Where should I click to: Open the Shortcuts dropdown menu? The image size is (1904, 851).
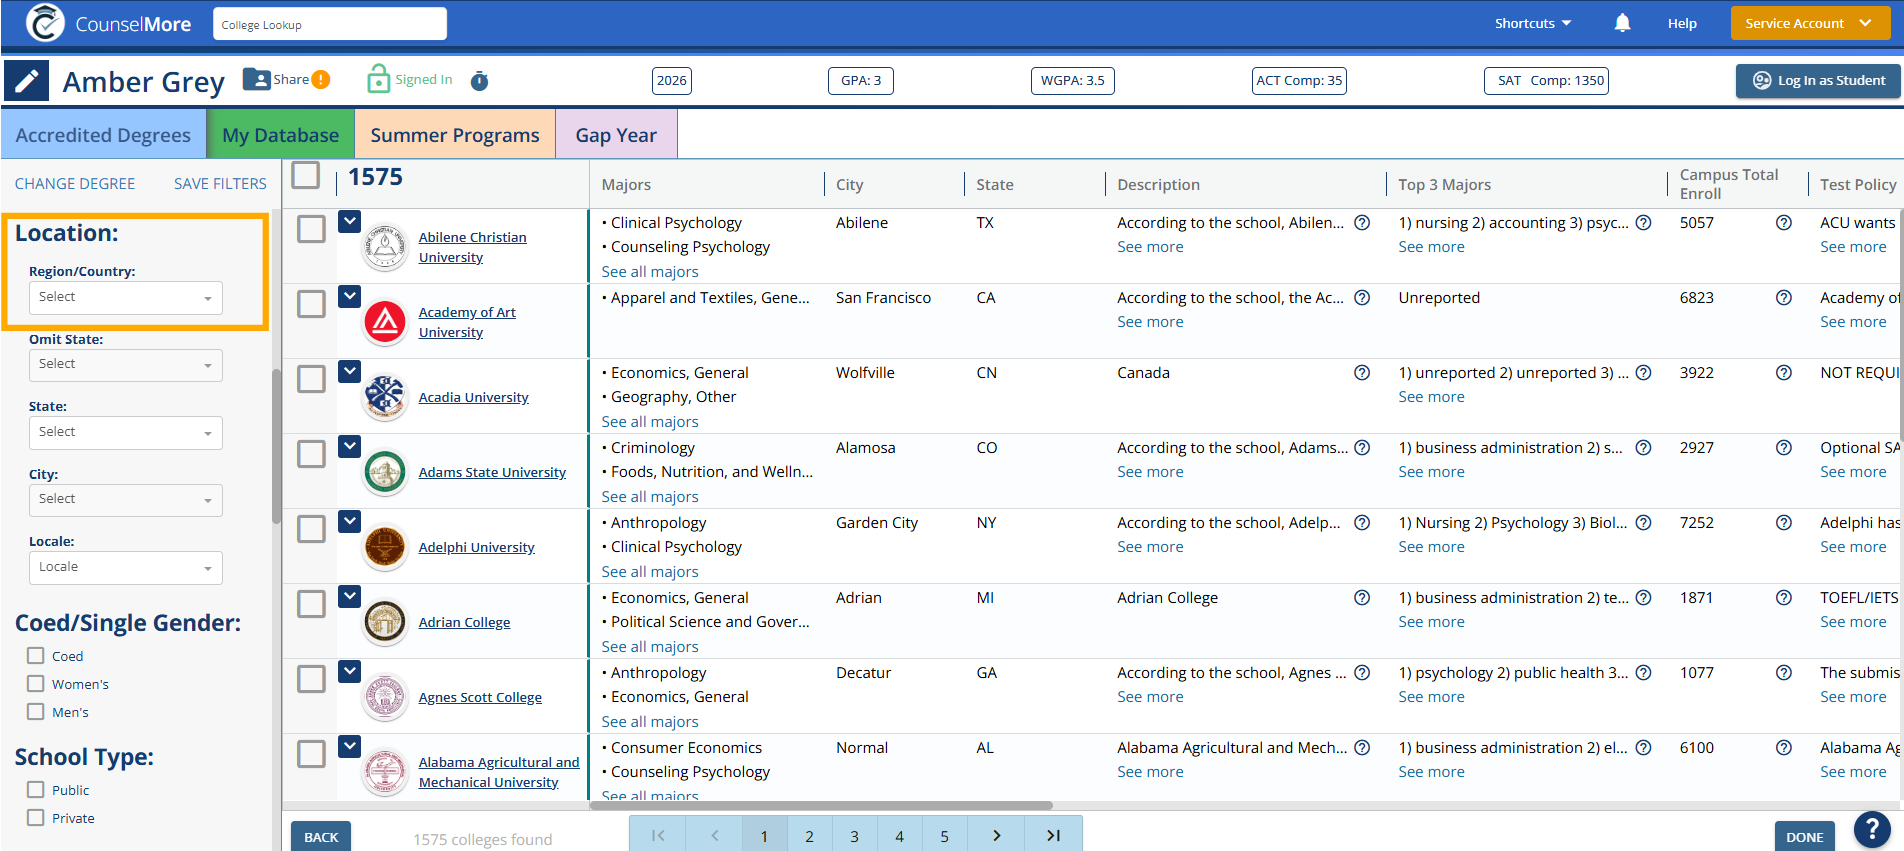point(1533,23)
